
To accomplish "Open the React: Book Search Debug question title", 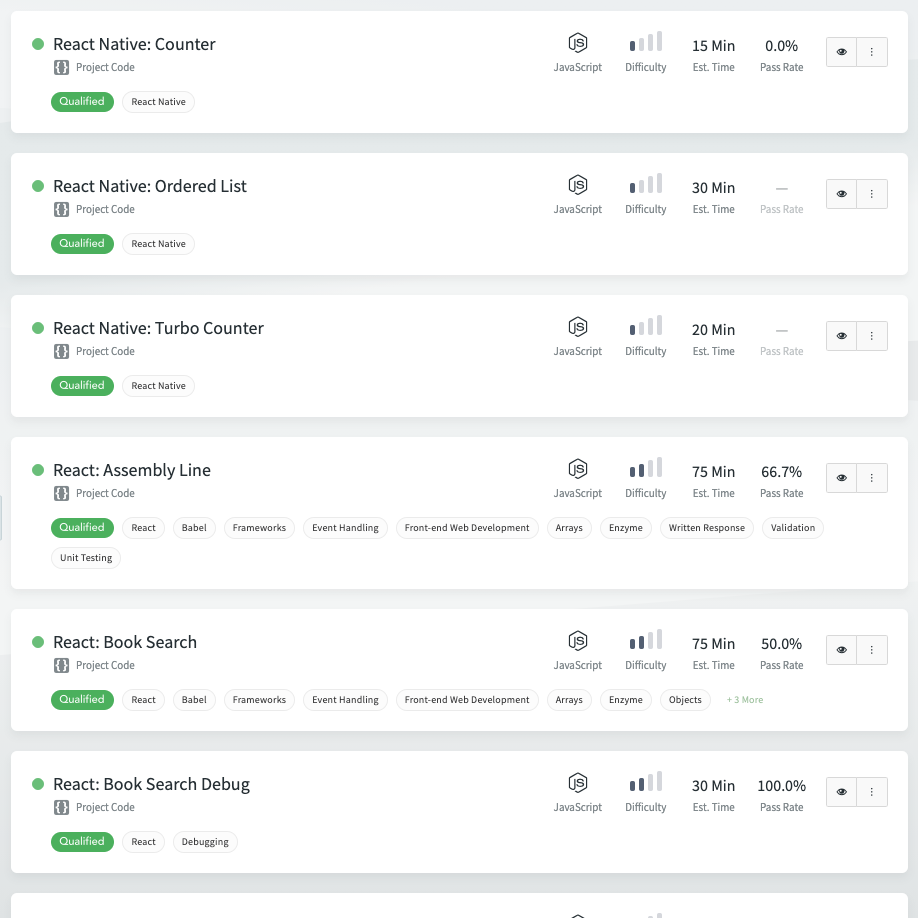I will pyautogui.click(x=151, y=785).
